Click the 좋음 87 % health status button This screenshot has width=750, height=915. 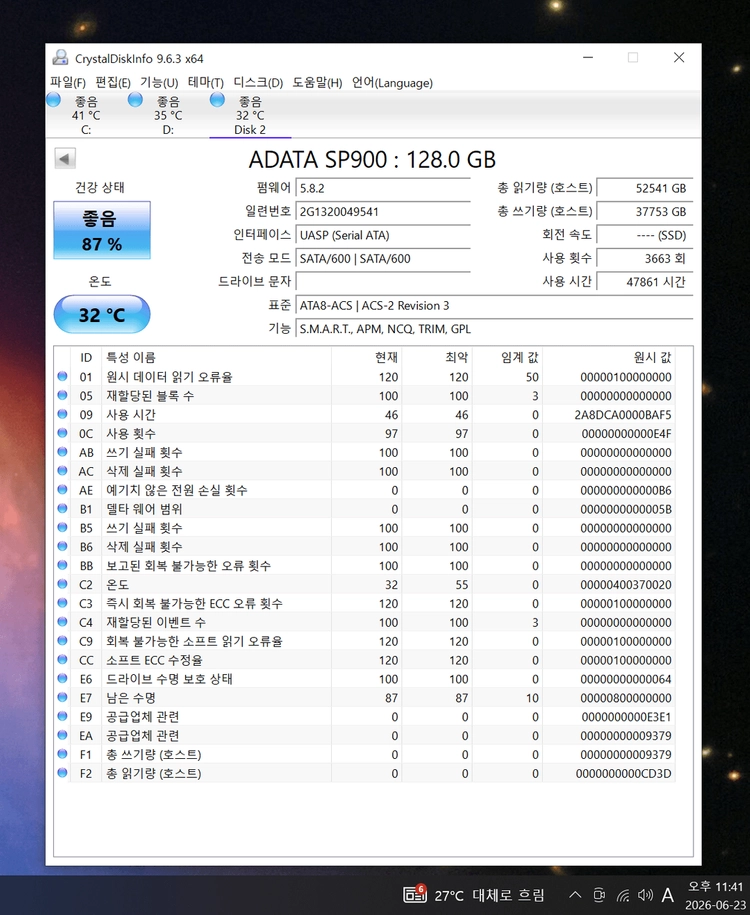click(x=102, y=230)
